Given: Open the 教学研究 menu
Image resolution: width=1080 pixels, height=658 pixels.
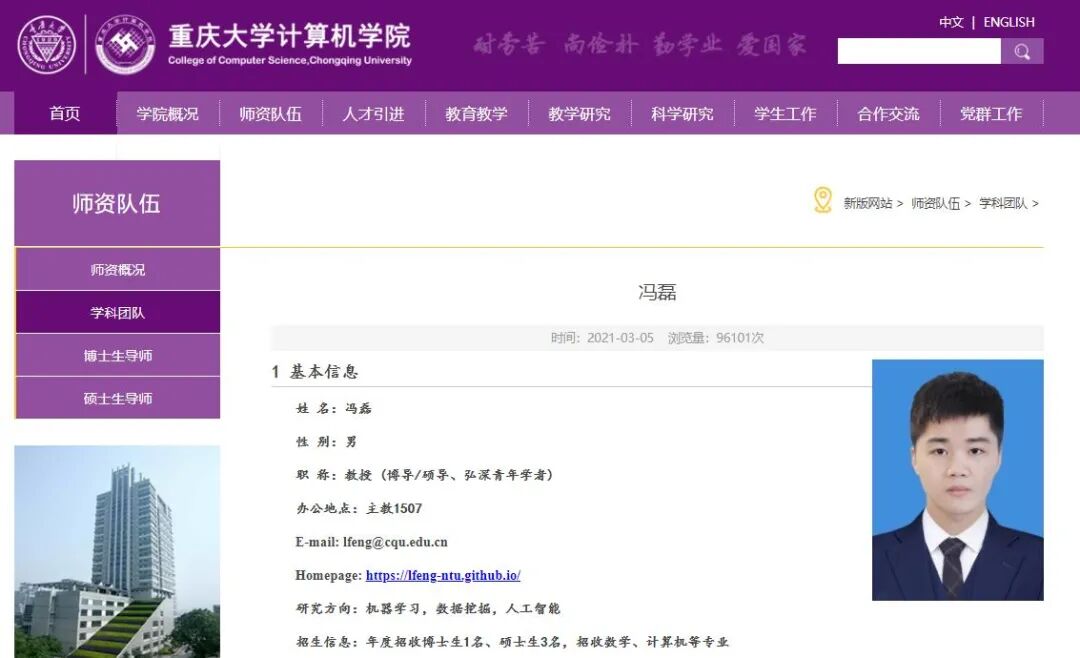Looking at the screenshot, I should 579,114.
